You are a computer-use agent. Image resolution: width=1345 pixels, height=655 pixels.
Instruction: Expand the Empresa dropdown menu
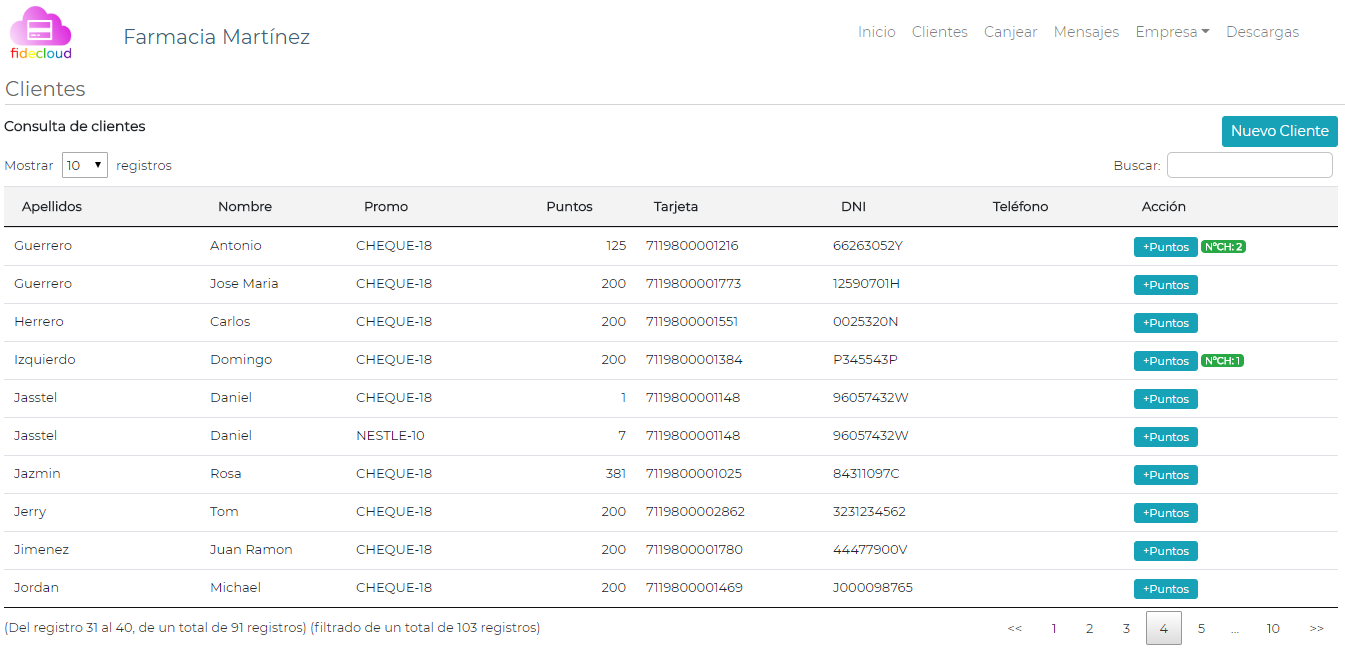tap(1172, 32)
